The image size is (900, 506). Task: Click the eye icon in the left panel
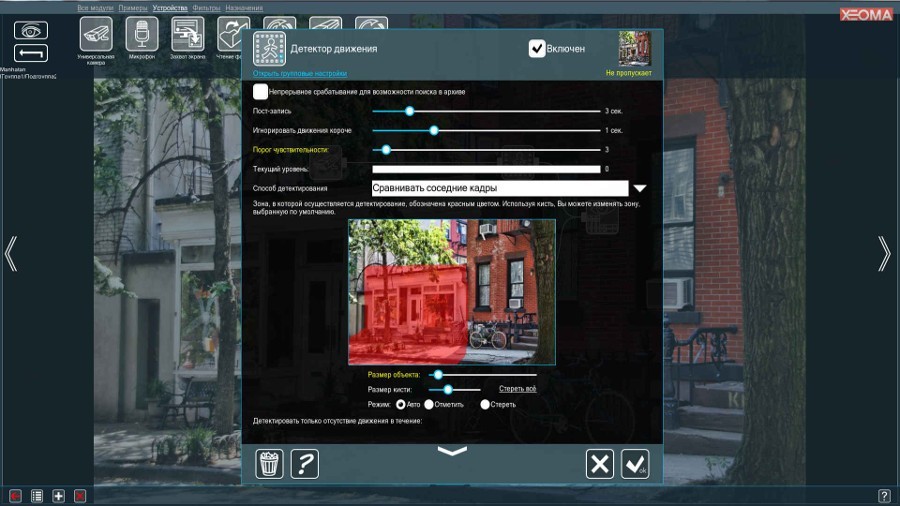(31, 30)
